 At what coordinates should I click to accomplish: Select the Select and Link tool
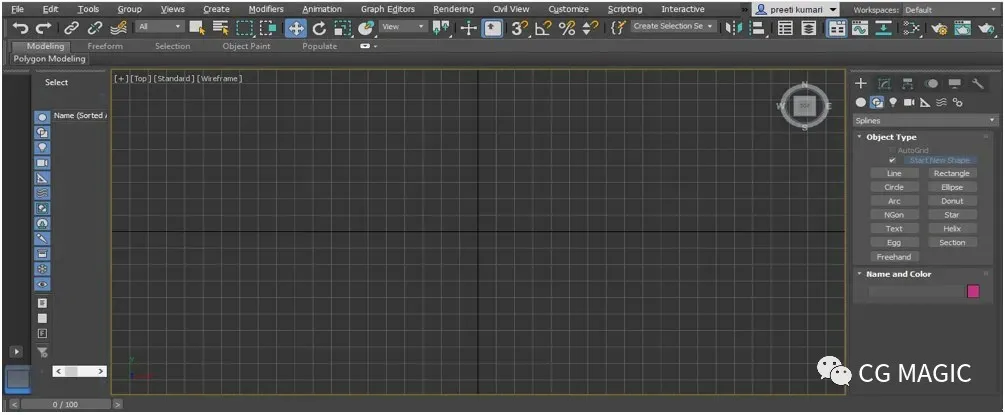tap(72, 28)
